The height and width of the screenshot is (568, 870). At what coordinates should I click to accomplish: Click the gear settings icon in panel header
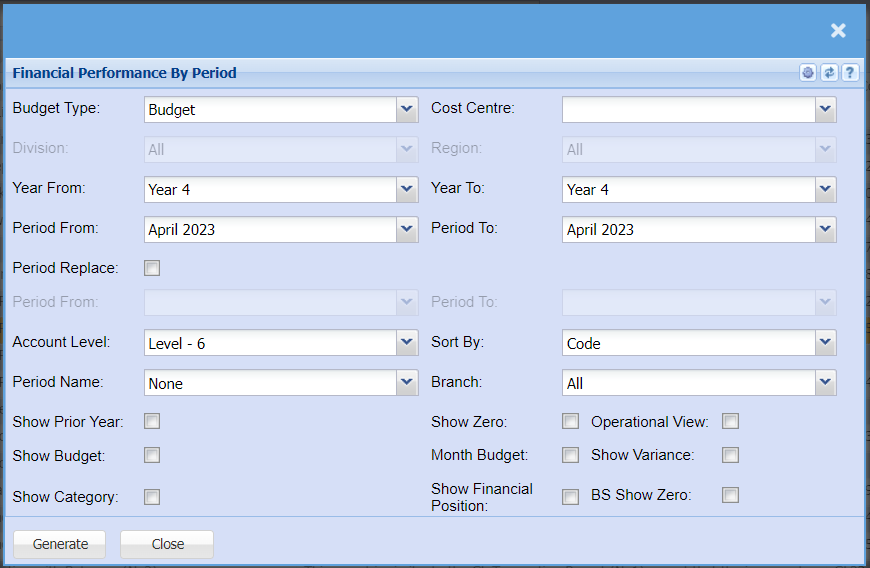point(808,73)
